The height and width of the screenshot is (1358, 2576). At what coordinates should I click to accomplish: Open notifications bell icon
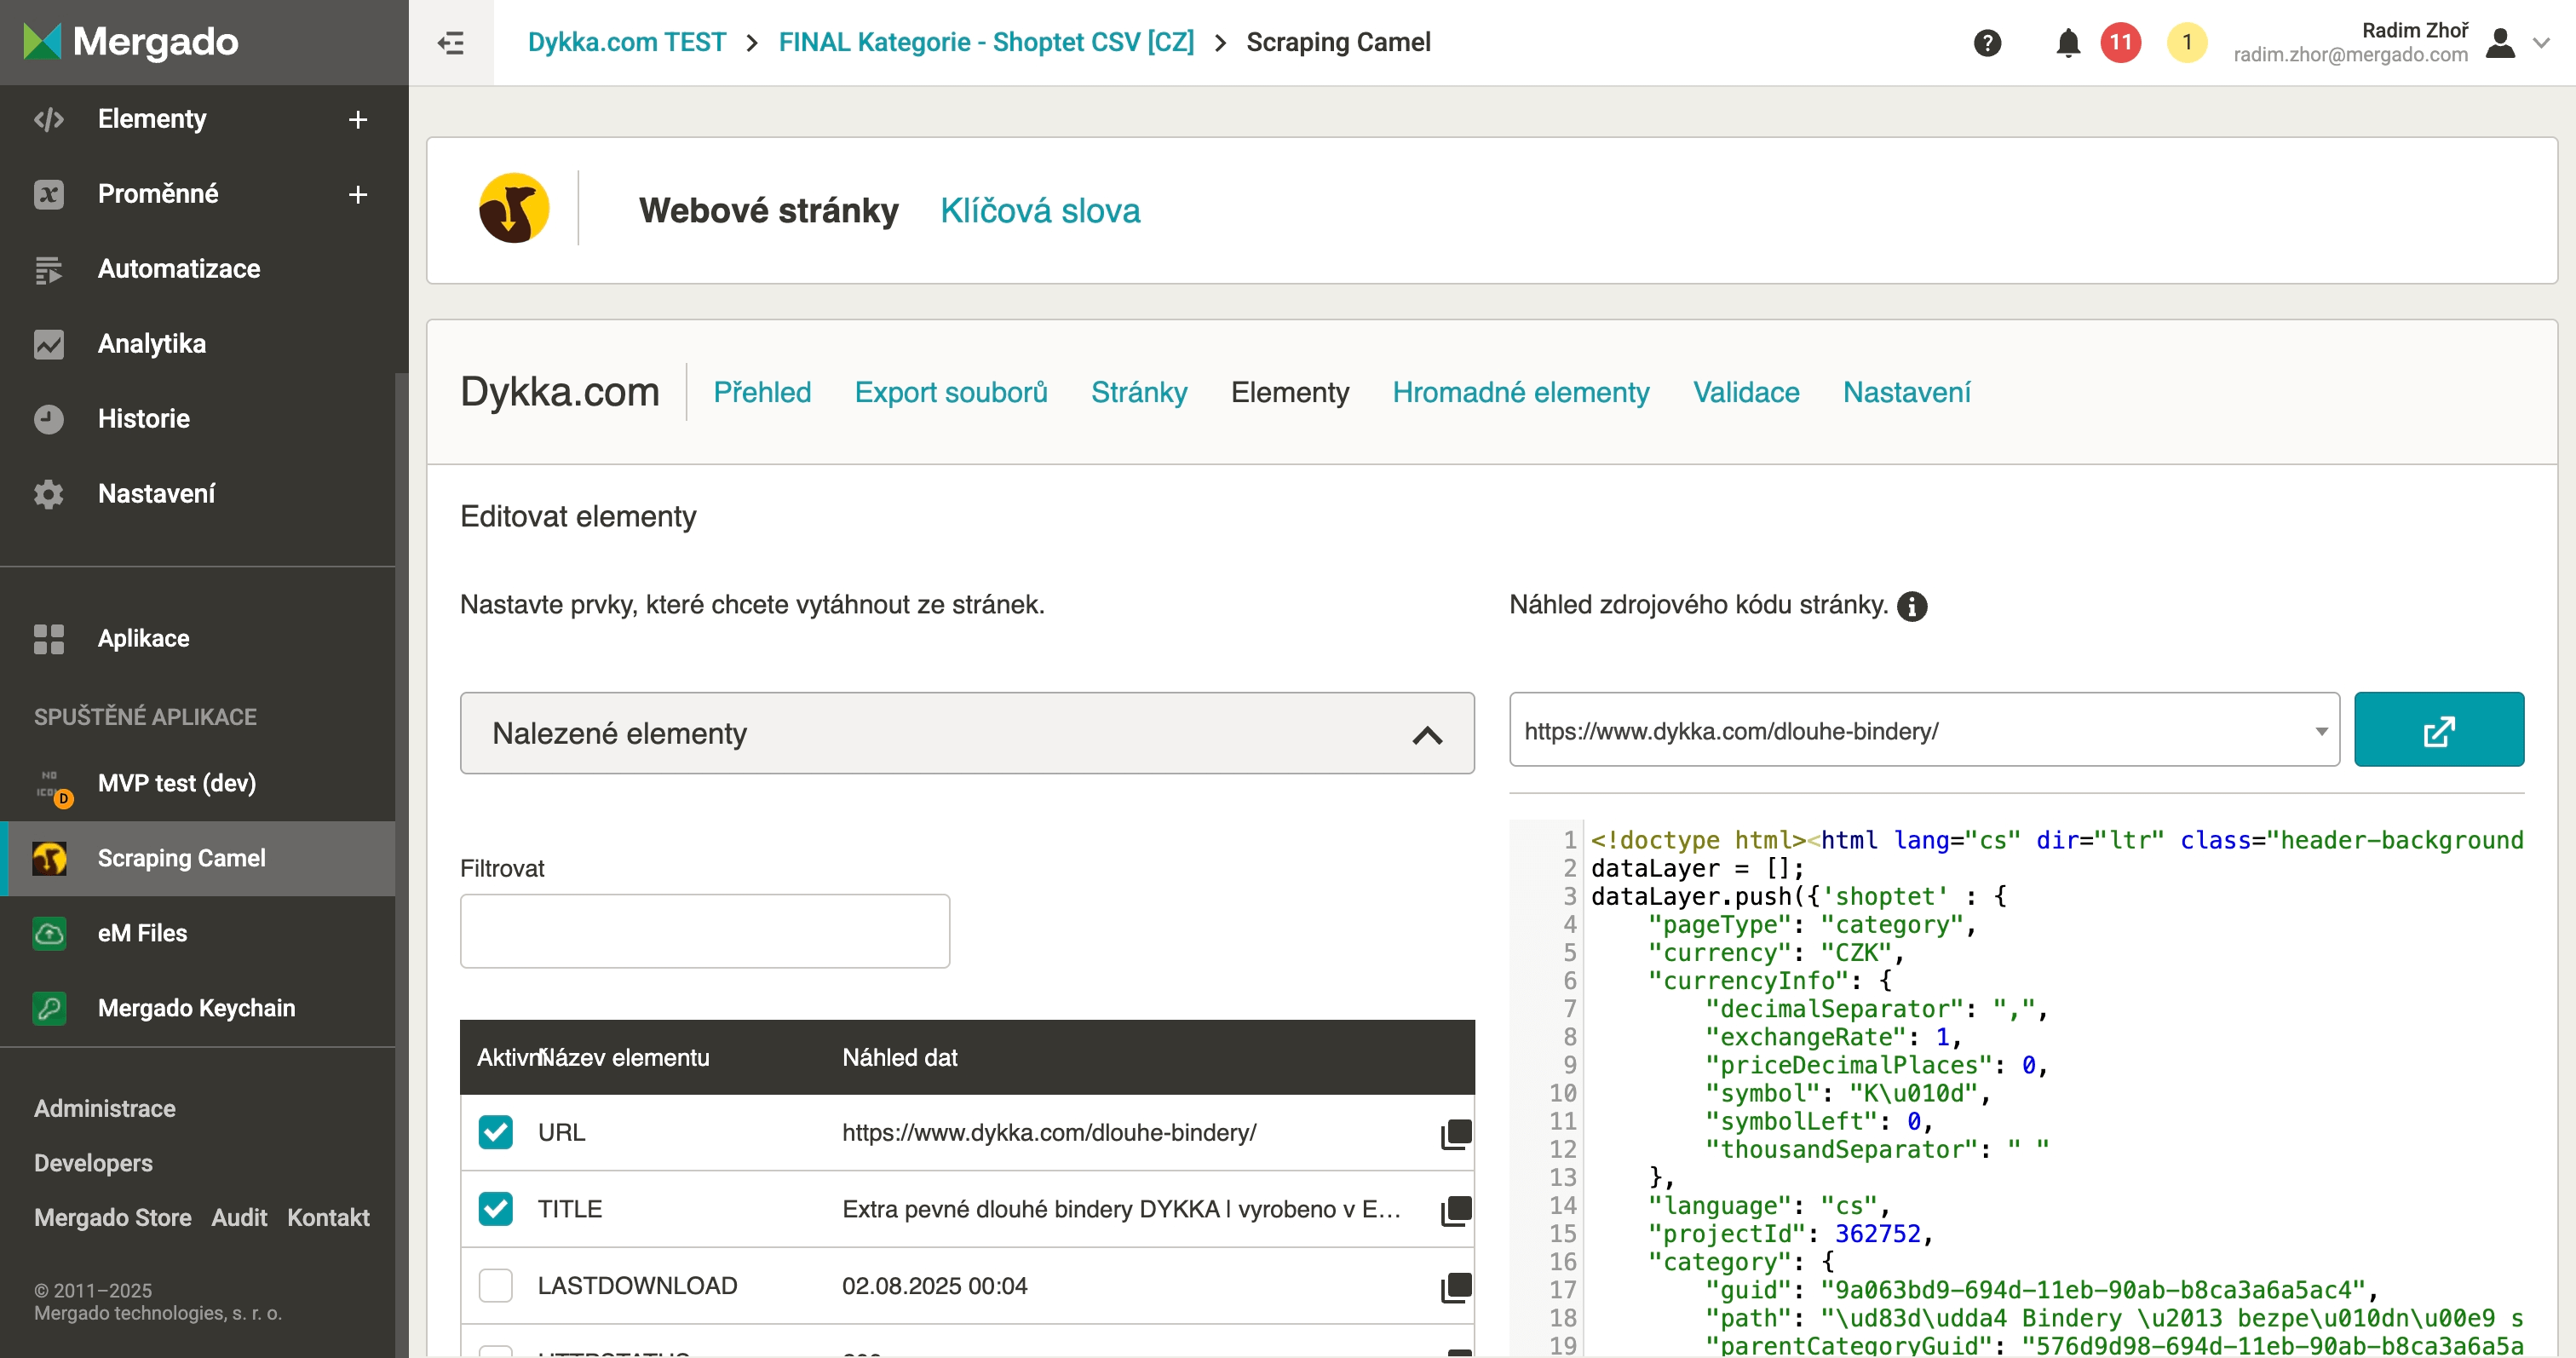(x=2068, y=42)
